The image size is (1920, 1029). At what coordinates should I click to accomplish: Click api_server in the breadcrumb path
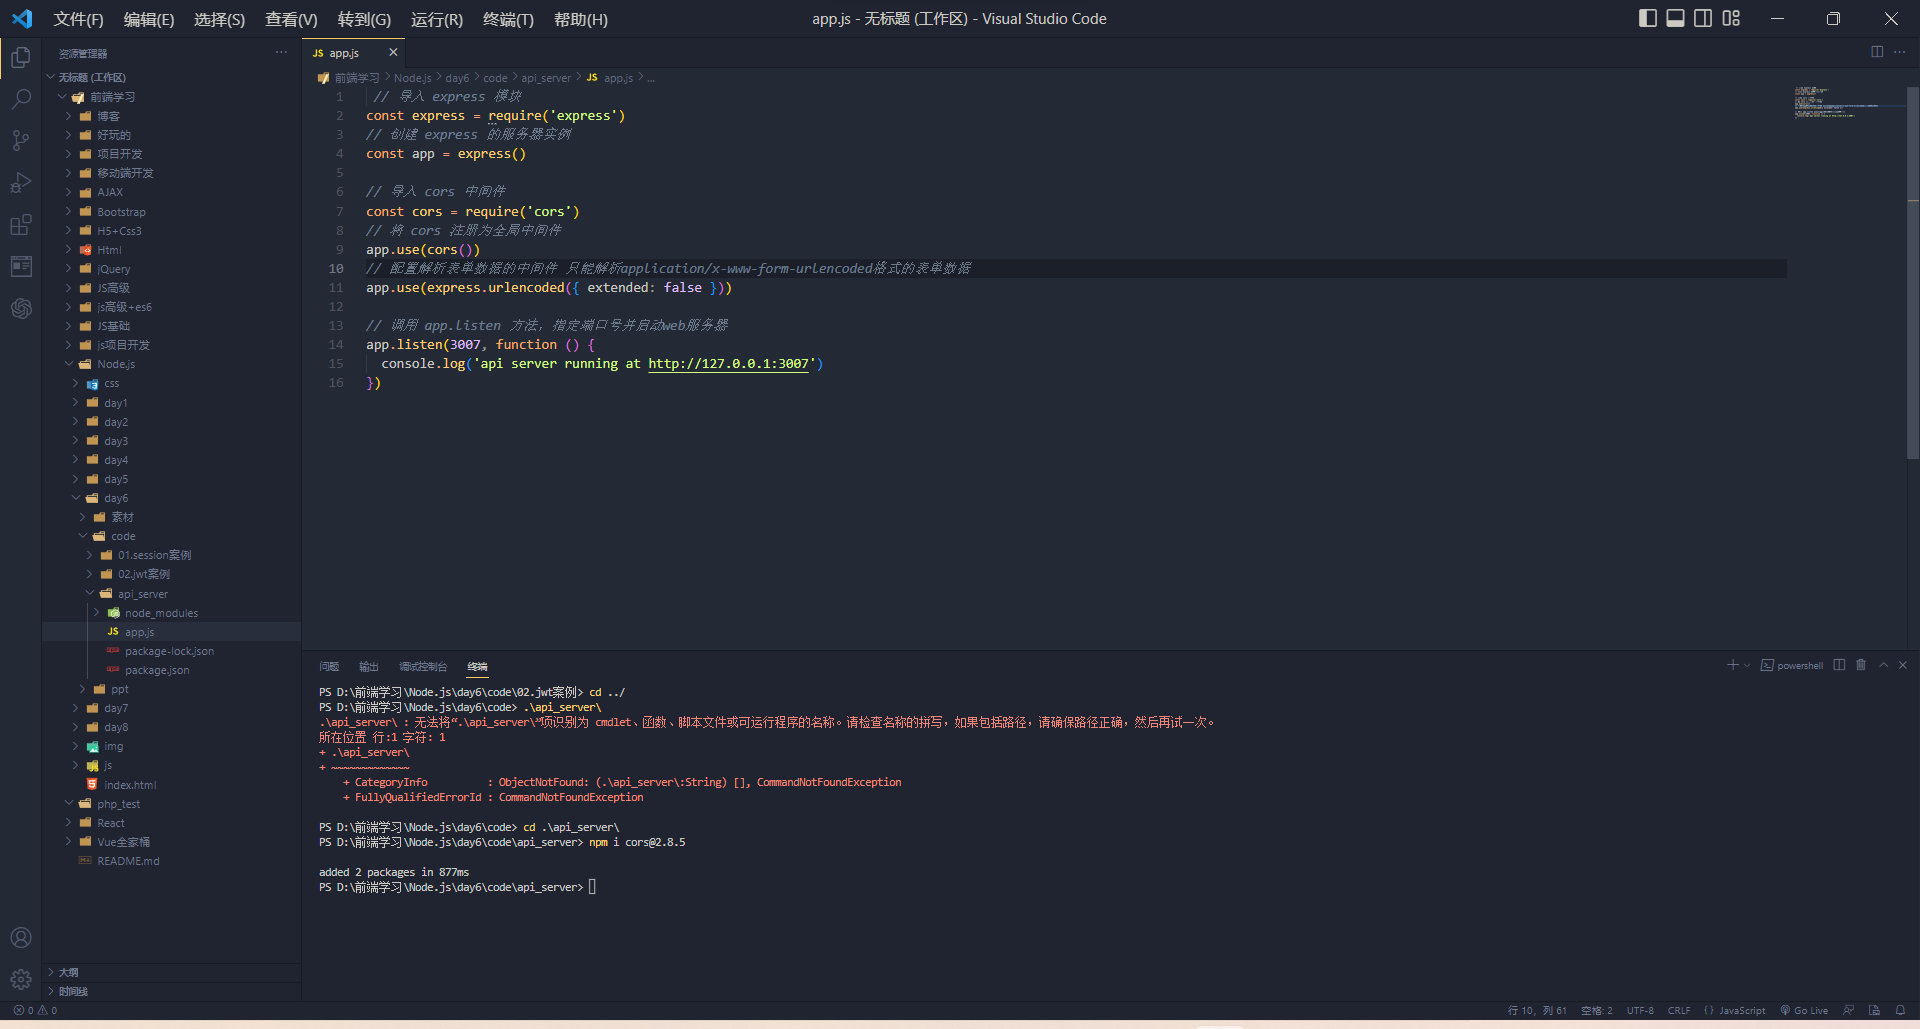click(x=546, y=78)
